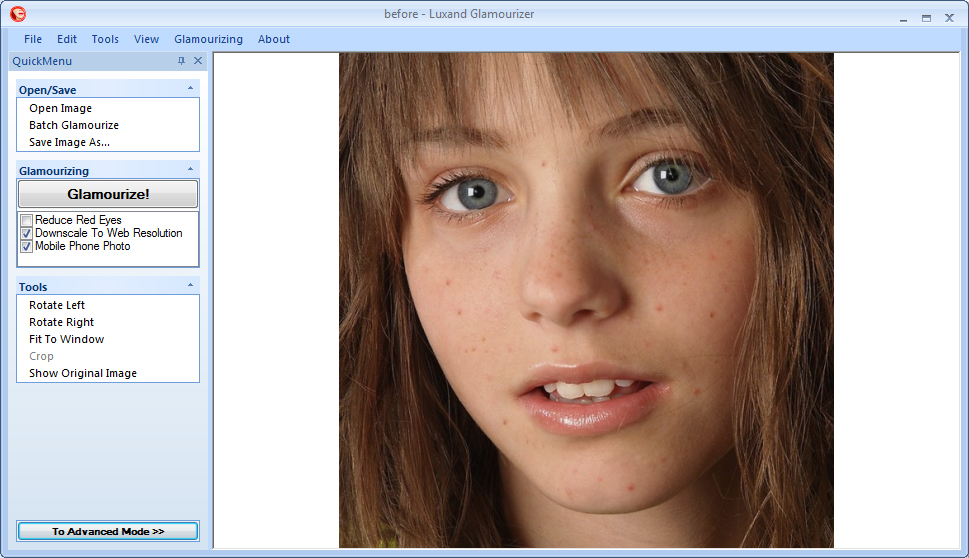Click the portrait photo in preview area
Image resolution: width=969 pixels, height=558 pixels.
(x=586, y=300)
